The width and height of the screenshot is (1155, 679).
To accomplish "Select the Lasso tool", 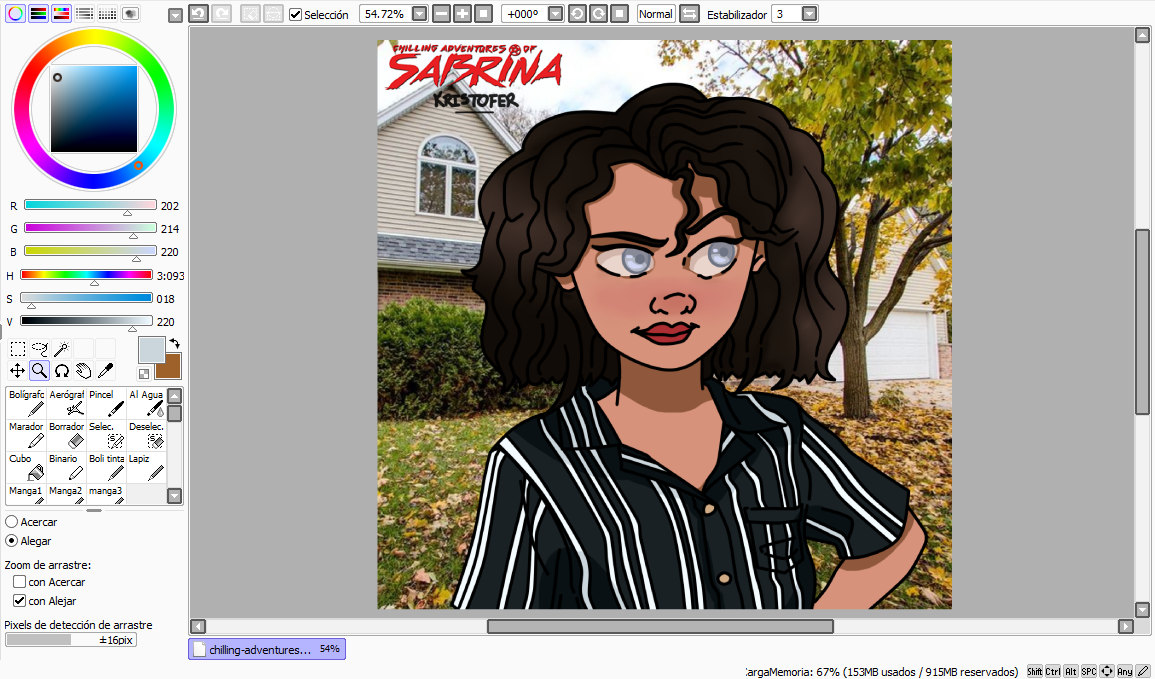I will click(40, 348).
